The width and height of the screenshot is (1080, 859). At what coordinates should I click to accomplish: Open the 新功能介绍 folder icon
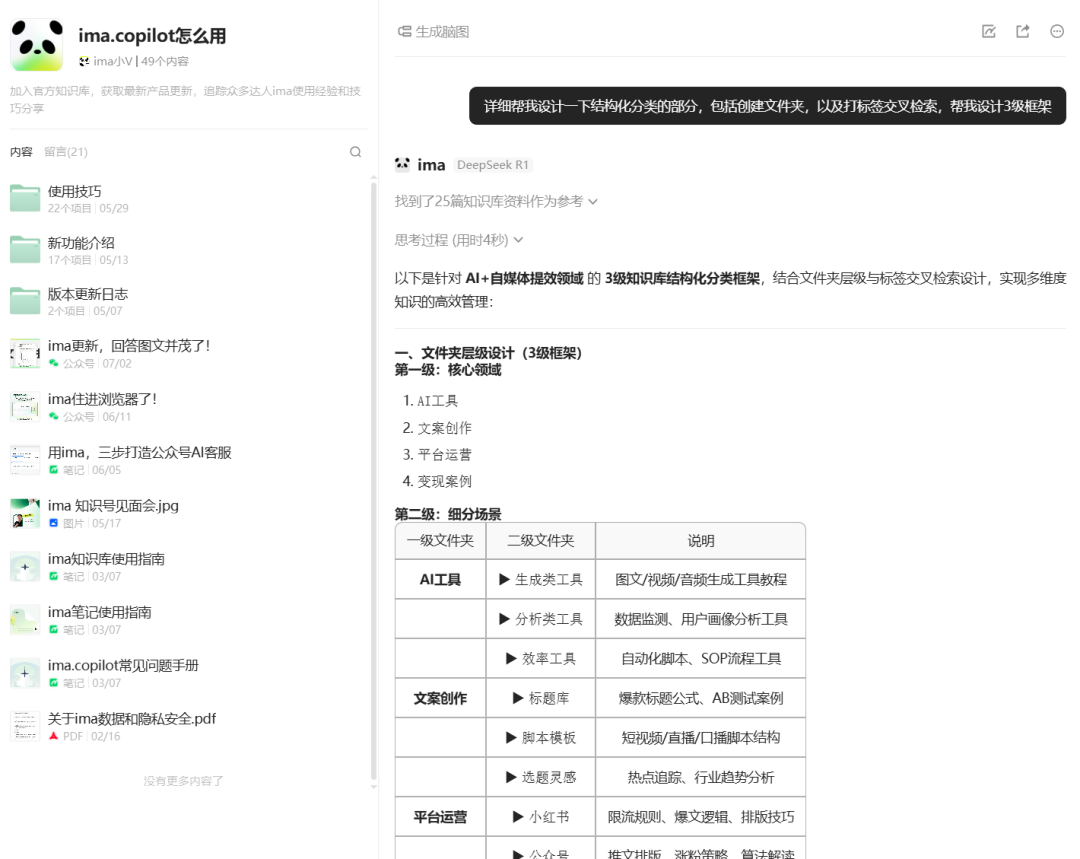[x=25, y=250]
